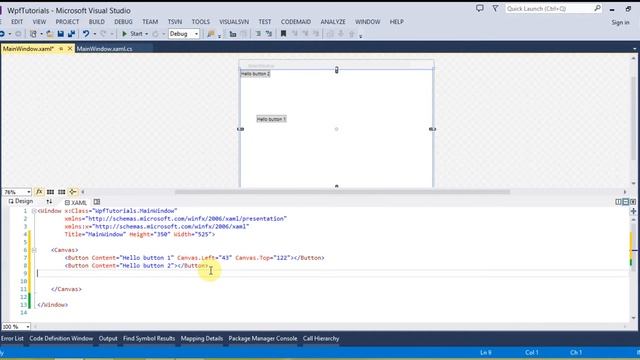Collapse the Canvas element outline in XAML

pos(34,250)
